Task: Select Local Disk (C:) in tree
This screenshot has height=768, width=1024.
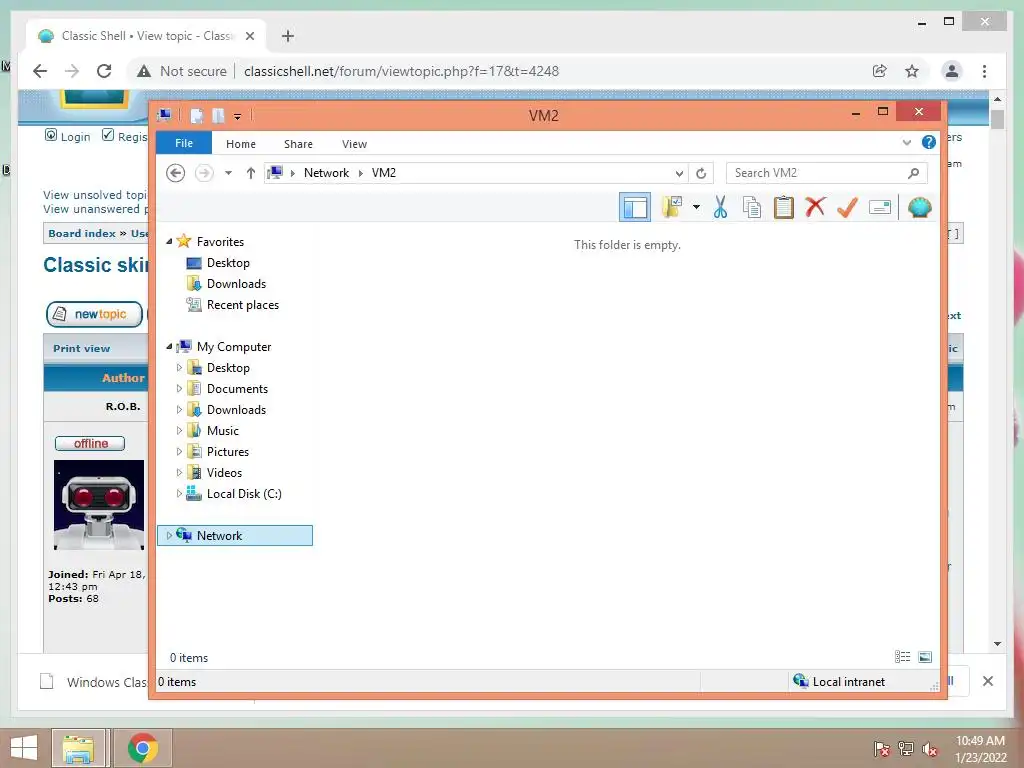Action: coord(244,494)
